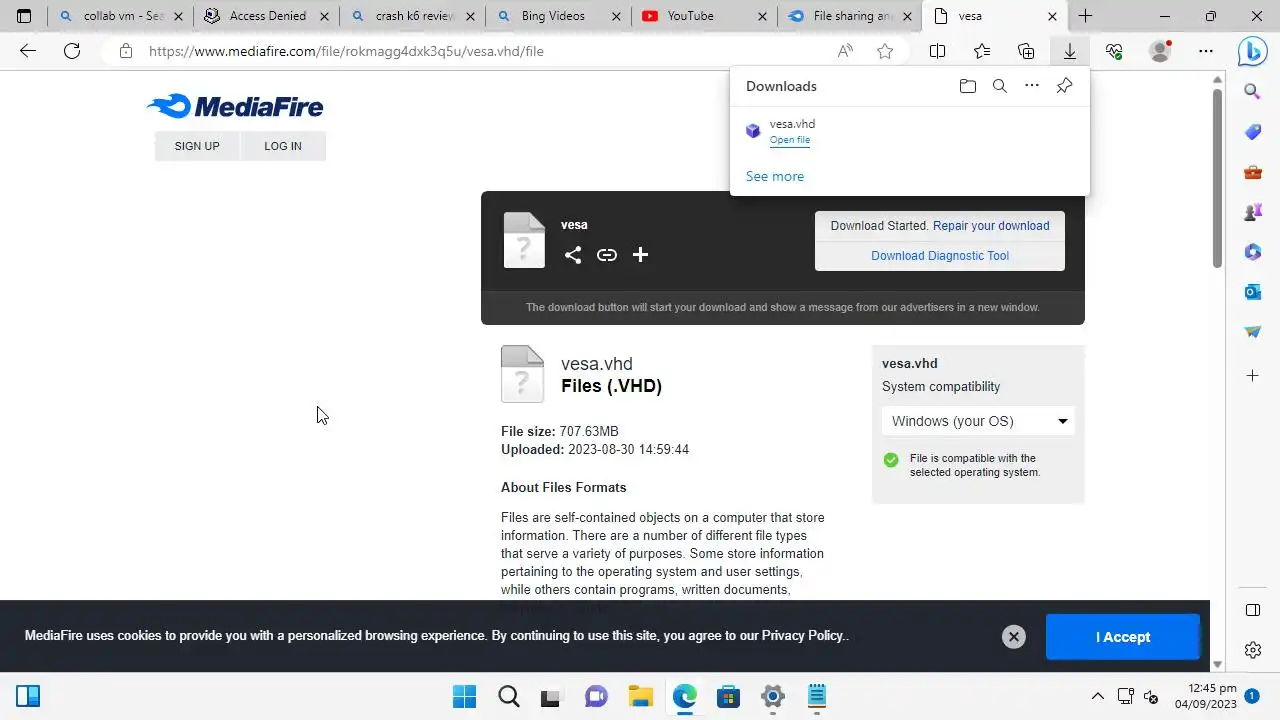1280x720 pixels.
Task: Open Microsoft Store from taskbar
Action: [729, 696]
